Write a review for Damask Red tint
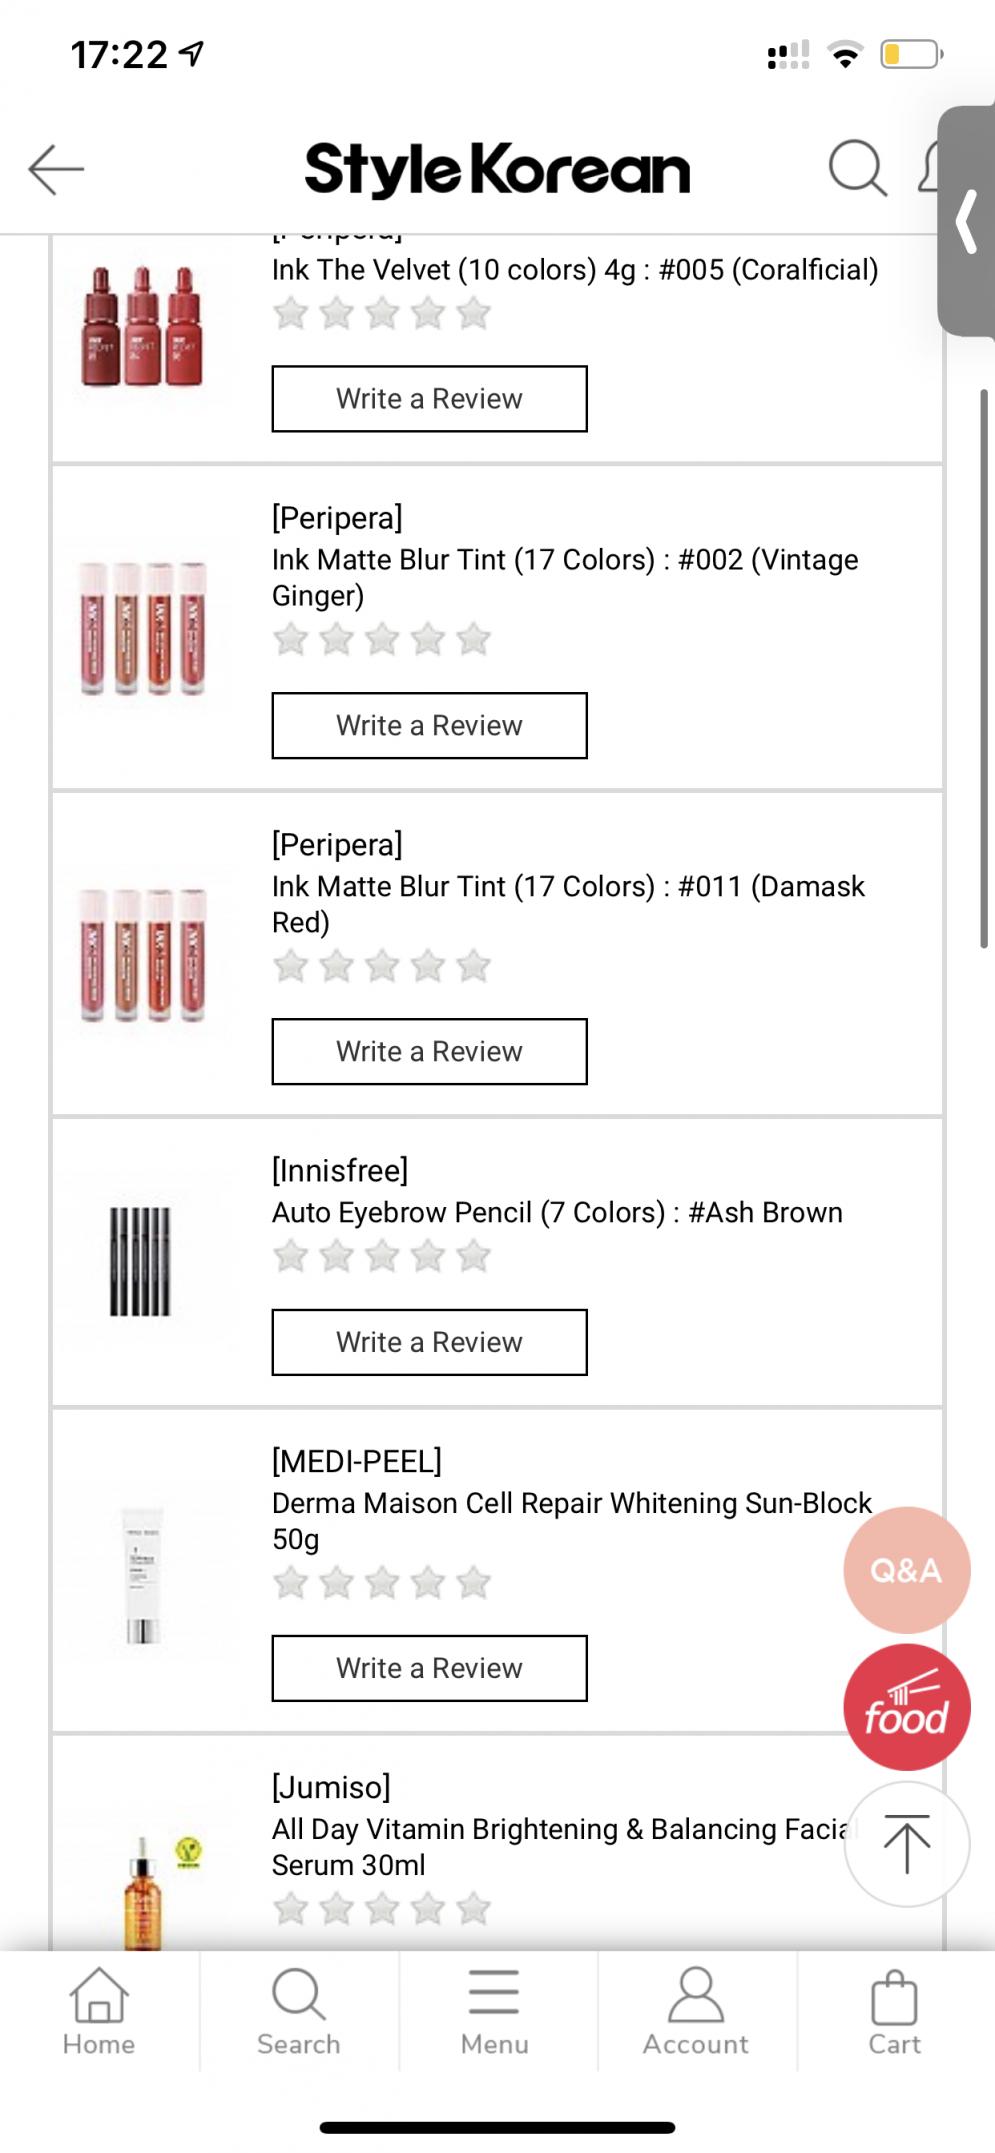The width and height of the screenshot is (995, 2153). pyautogui.click(x=429, y=1051)
